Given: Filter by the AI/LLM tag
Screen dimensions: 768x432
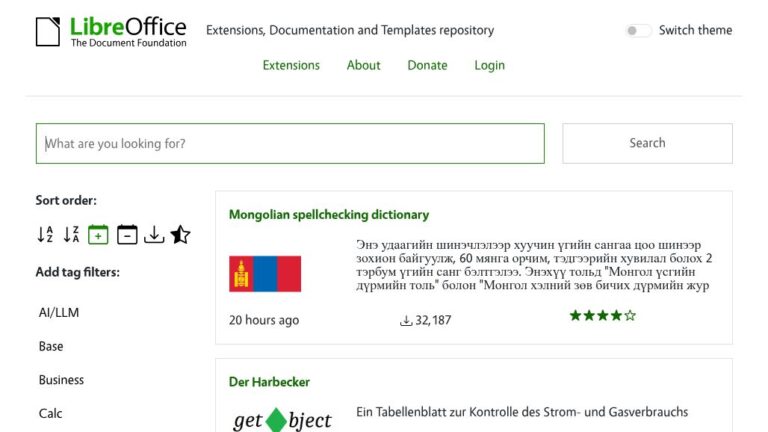Looking at the screenshot, I should [59, 312].
